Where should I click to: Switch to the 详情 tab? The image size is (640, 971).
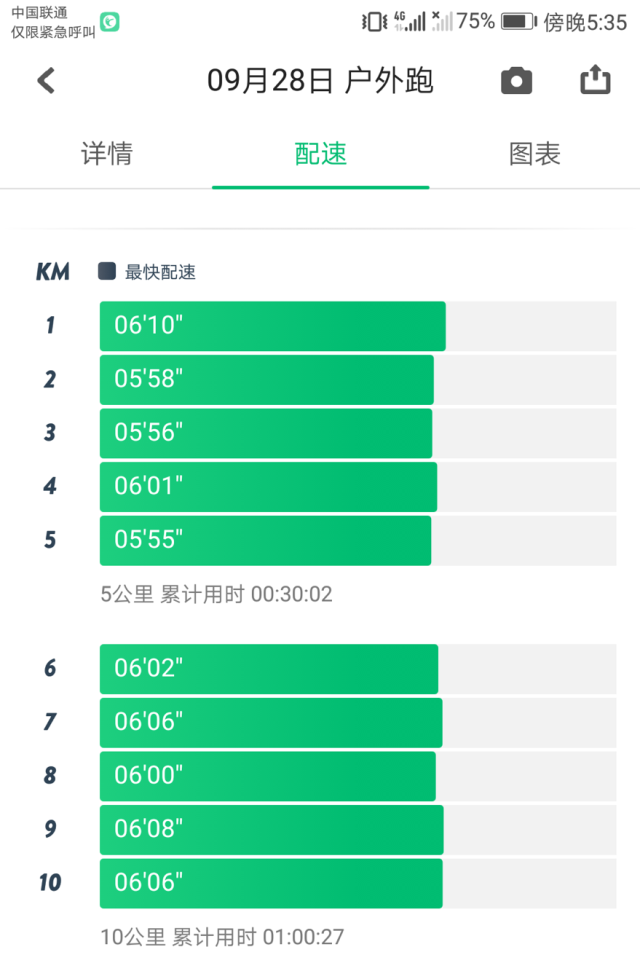(107, 154)
